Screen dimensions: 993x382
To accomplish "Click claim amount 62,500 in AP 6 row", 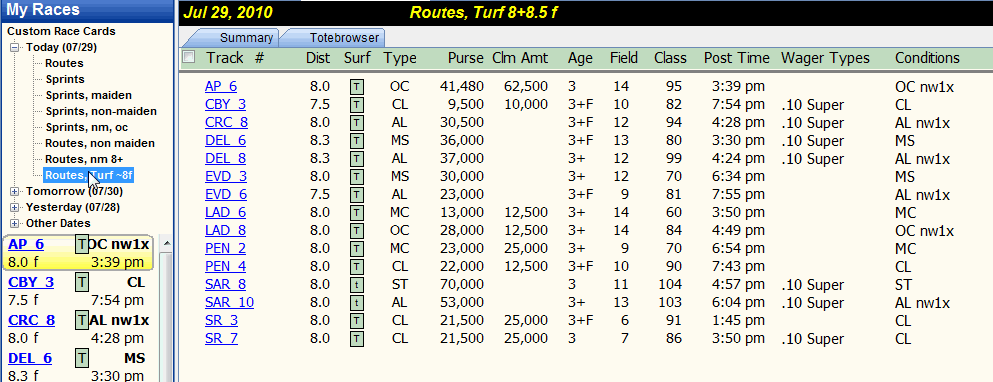I will (x=526, y=87).
